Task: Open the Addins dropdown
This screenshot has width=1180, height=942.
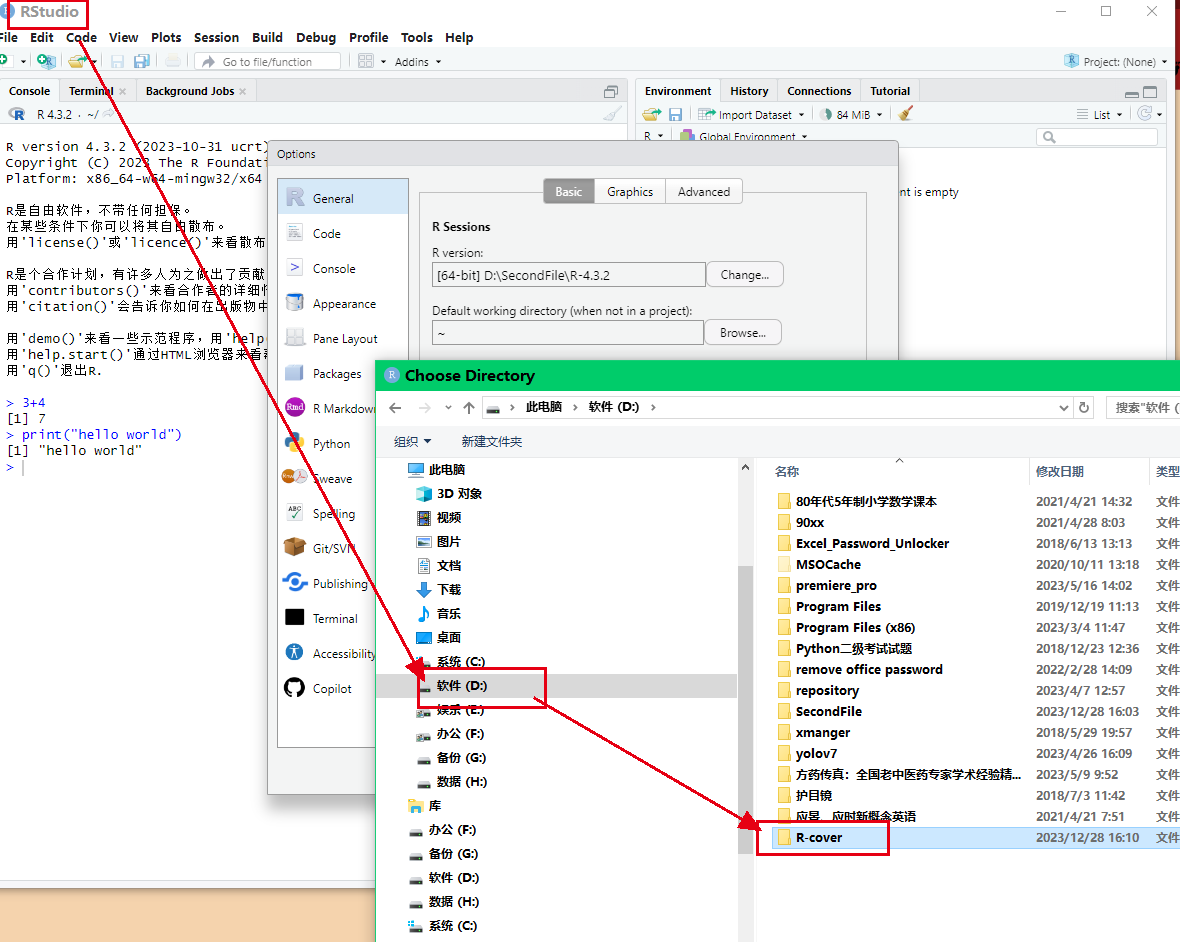Action: click(x=418, y=62)
